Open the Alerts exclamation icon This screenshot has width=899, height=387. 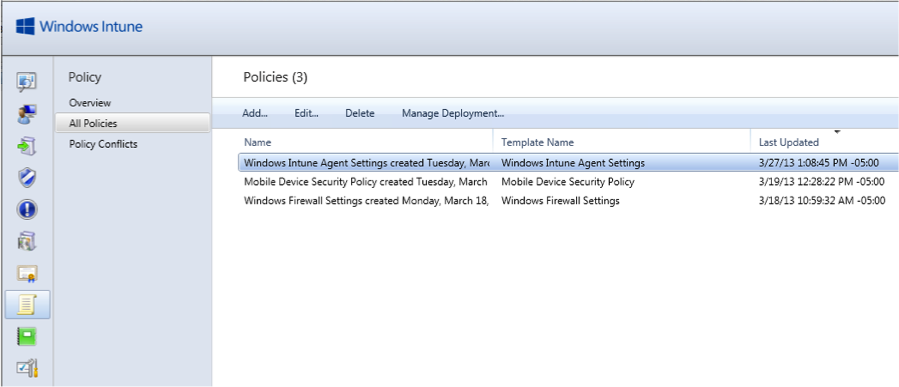coord(27,210)
